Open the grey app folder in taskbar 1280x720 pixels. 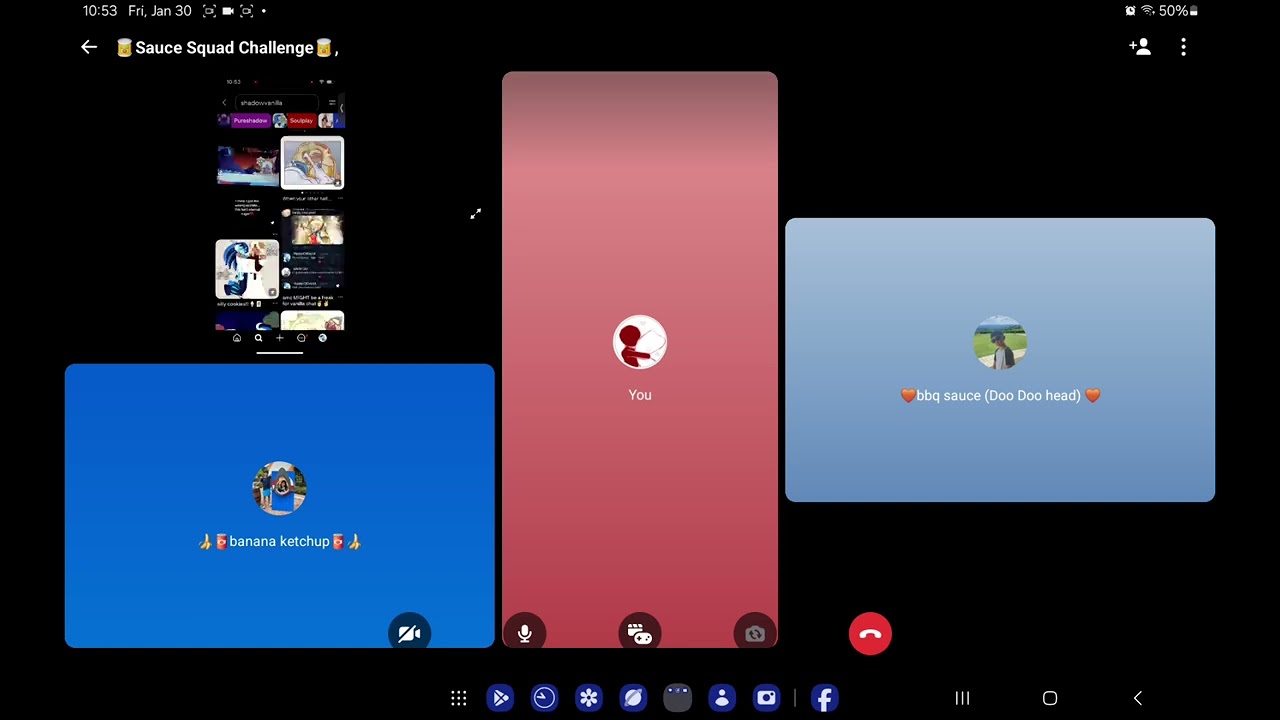[x=678, y=698]
